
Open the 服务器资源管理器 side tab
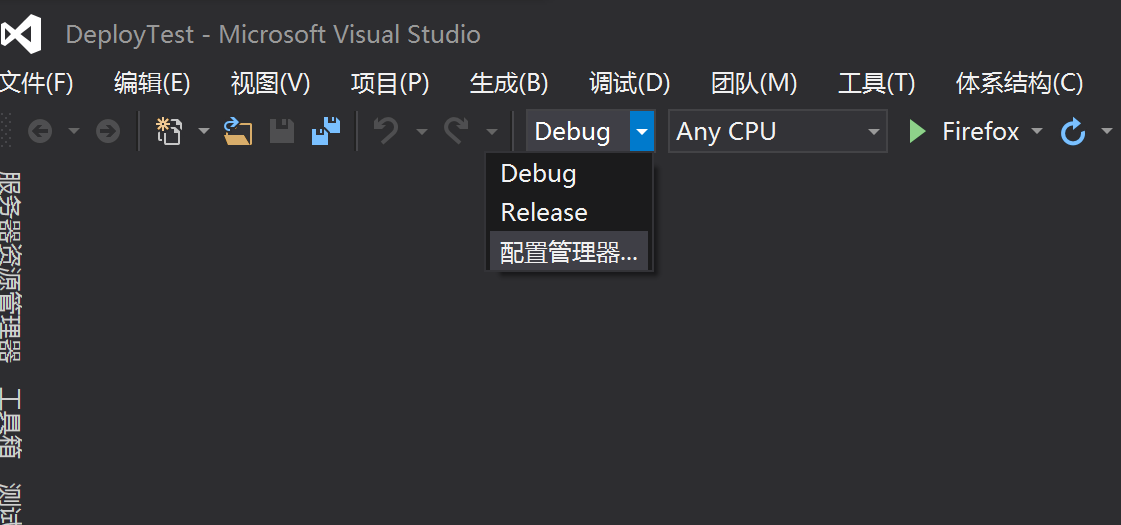coord(11,266)
